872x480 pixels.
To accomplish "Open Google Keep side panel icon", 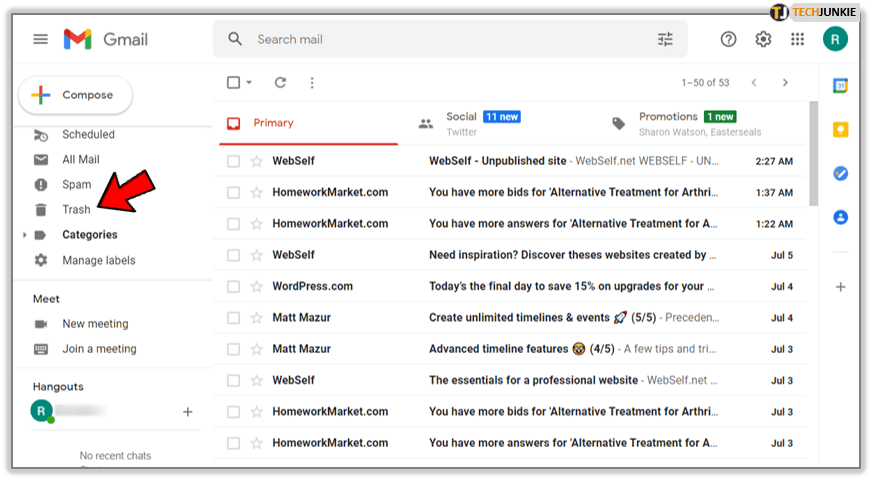I will pyautogui.click(x=841, y=130).
